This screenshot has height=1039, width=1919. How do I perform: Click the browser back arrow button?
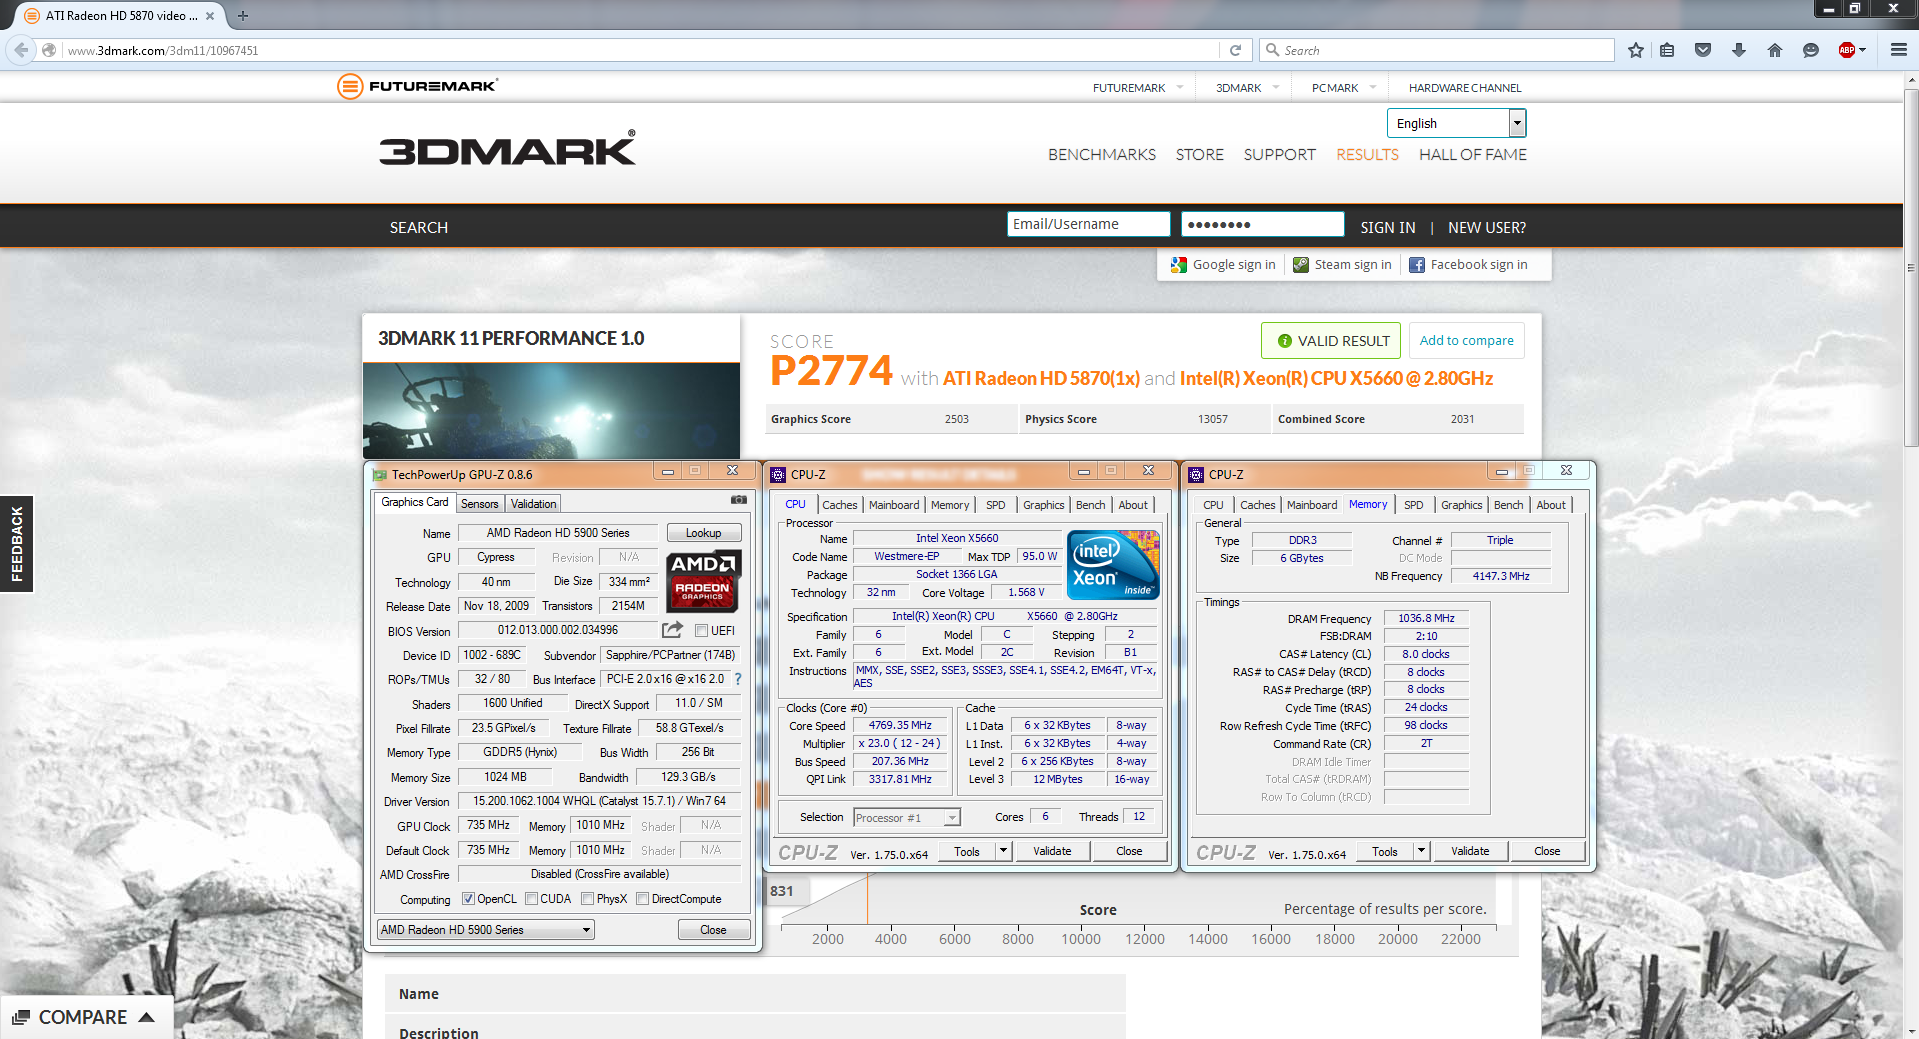point(20,50)
